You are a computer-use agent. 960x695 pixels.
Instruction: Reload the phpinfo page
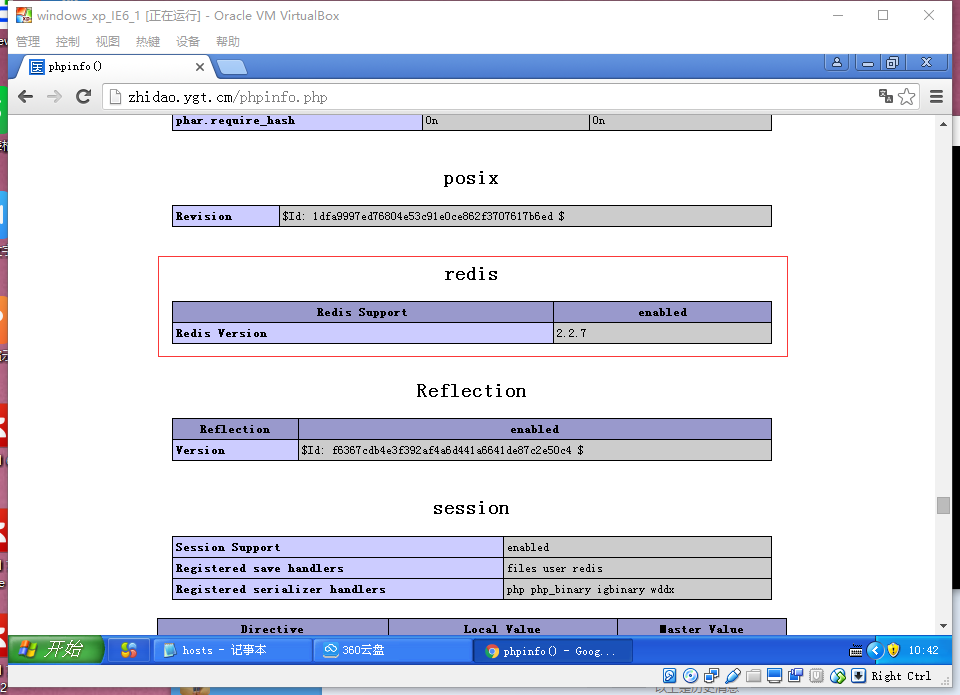[x=83, y=97]
